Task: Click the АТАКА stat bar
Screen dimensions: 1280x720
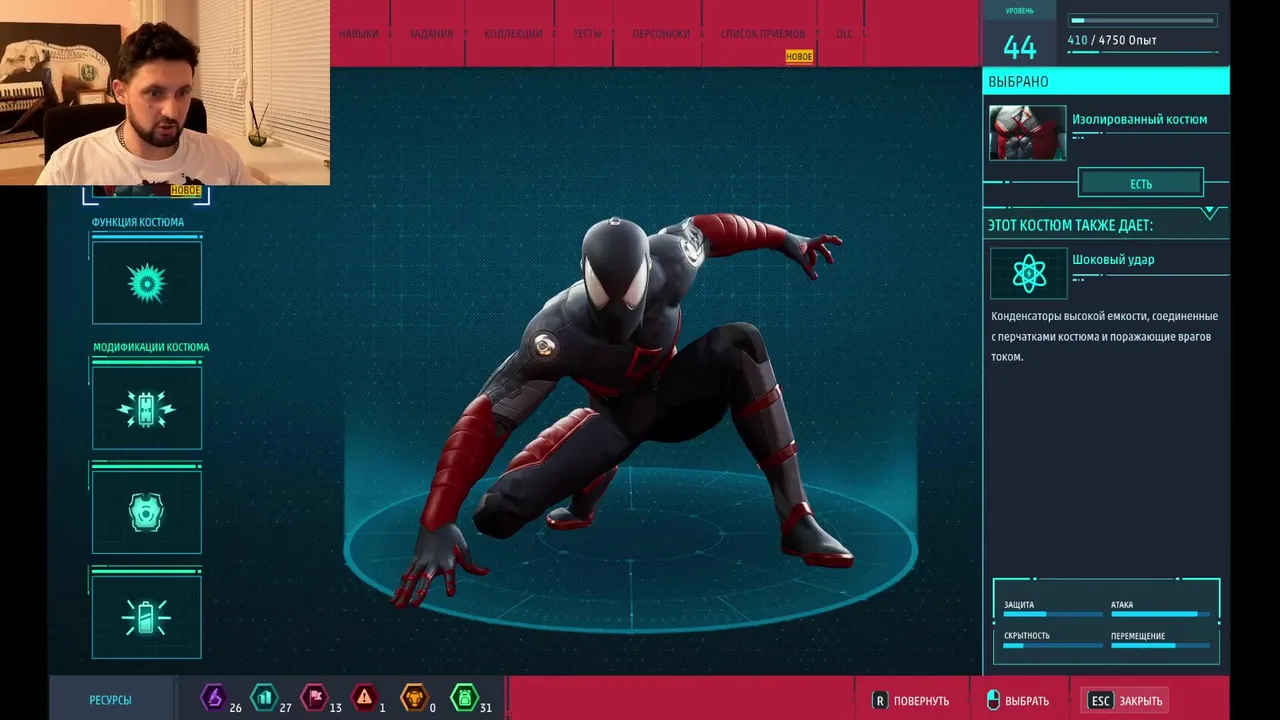Action: coord(1160,614)
